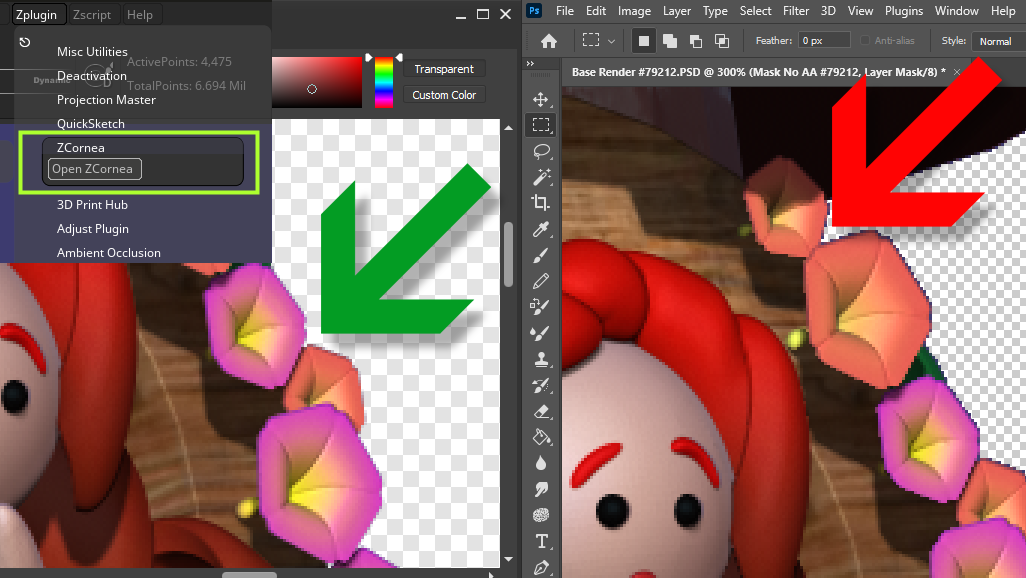Open ZBrush Zplugin menu

click(36, 14)
